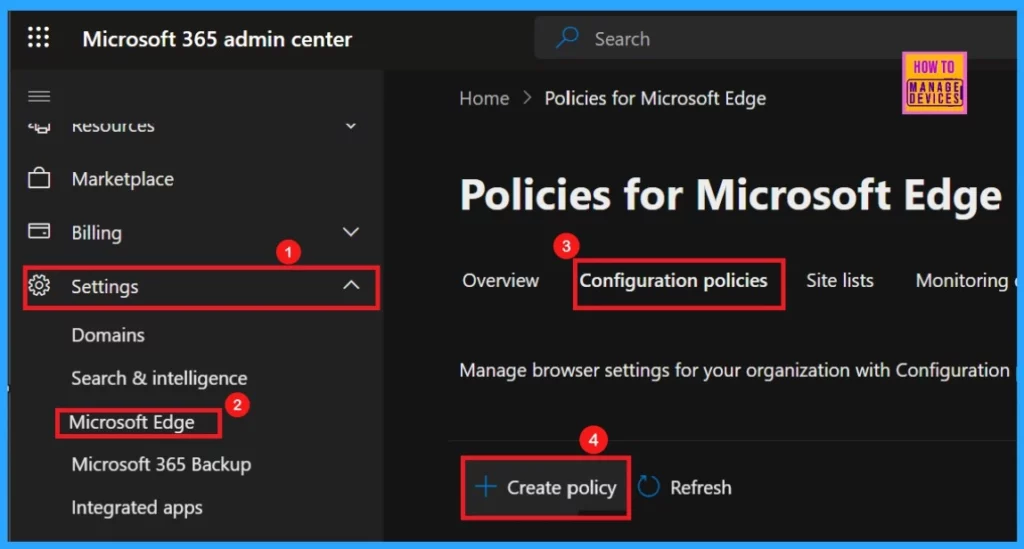Screen dimensions: 1024x549
Task: Click the Resources nav icon
Action: click(x=39, y=126)
